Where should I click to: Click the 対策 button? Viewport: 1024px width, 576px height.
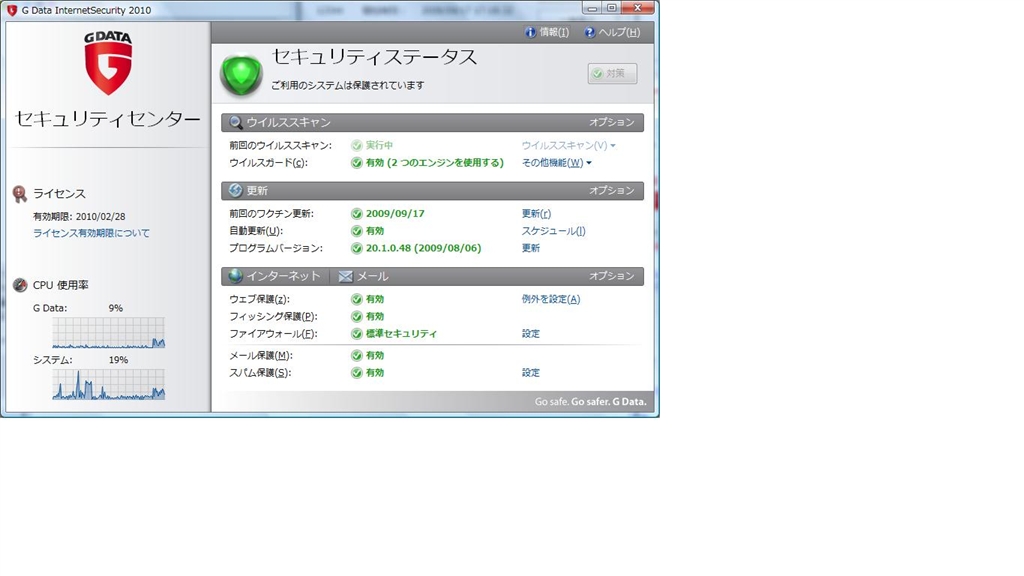(612, 73)
